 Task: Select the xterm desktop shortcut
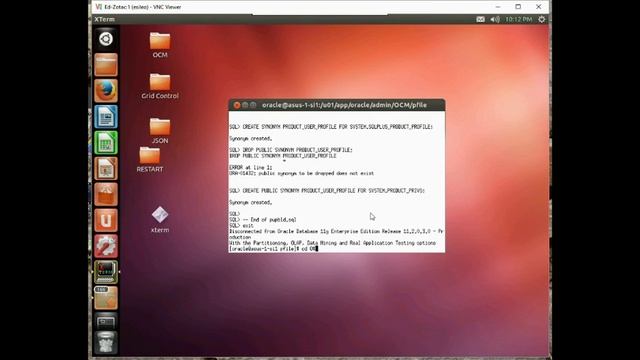[x=160, y=220]
